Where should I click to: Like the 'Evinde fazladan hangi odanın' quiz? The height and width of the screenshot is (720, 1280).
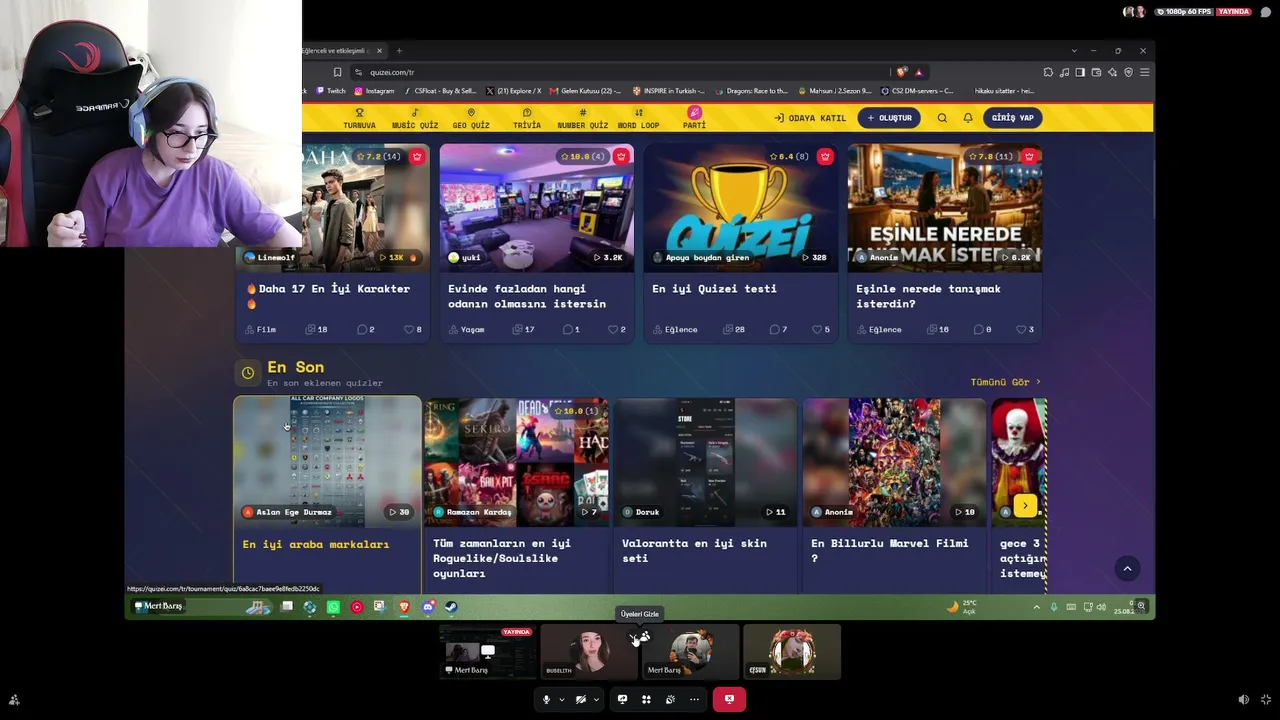point(617,329)
